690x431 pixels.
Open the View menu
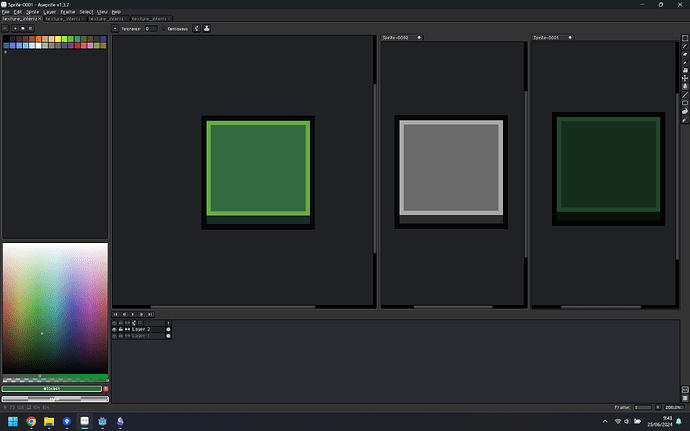[x=102, y=12]
